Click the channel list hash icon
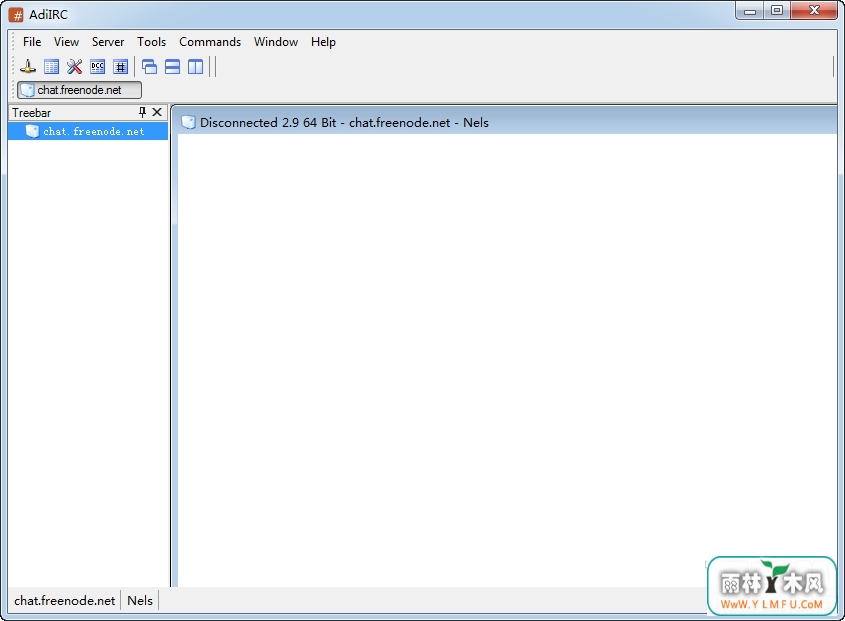845x621 pixels. click(x=121, y=67)
